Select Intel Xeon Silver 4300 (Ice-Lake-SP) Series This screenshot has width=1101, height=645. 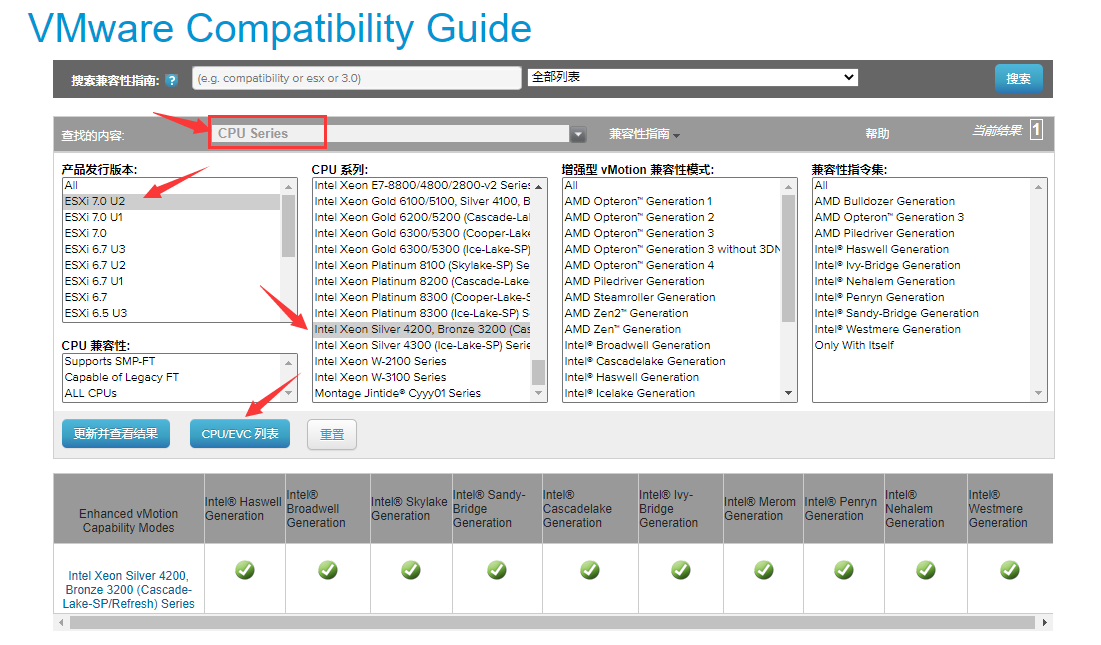tap(422, 345)
